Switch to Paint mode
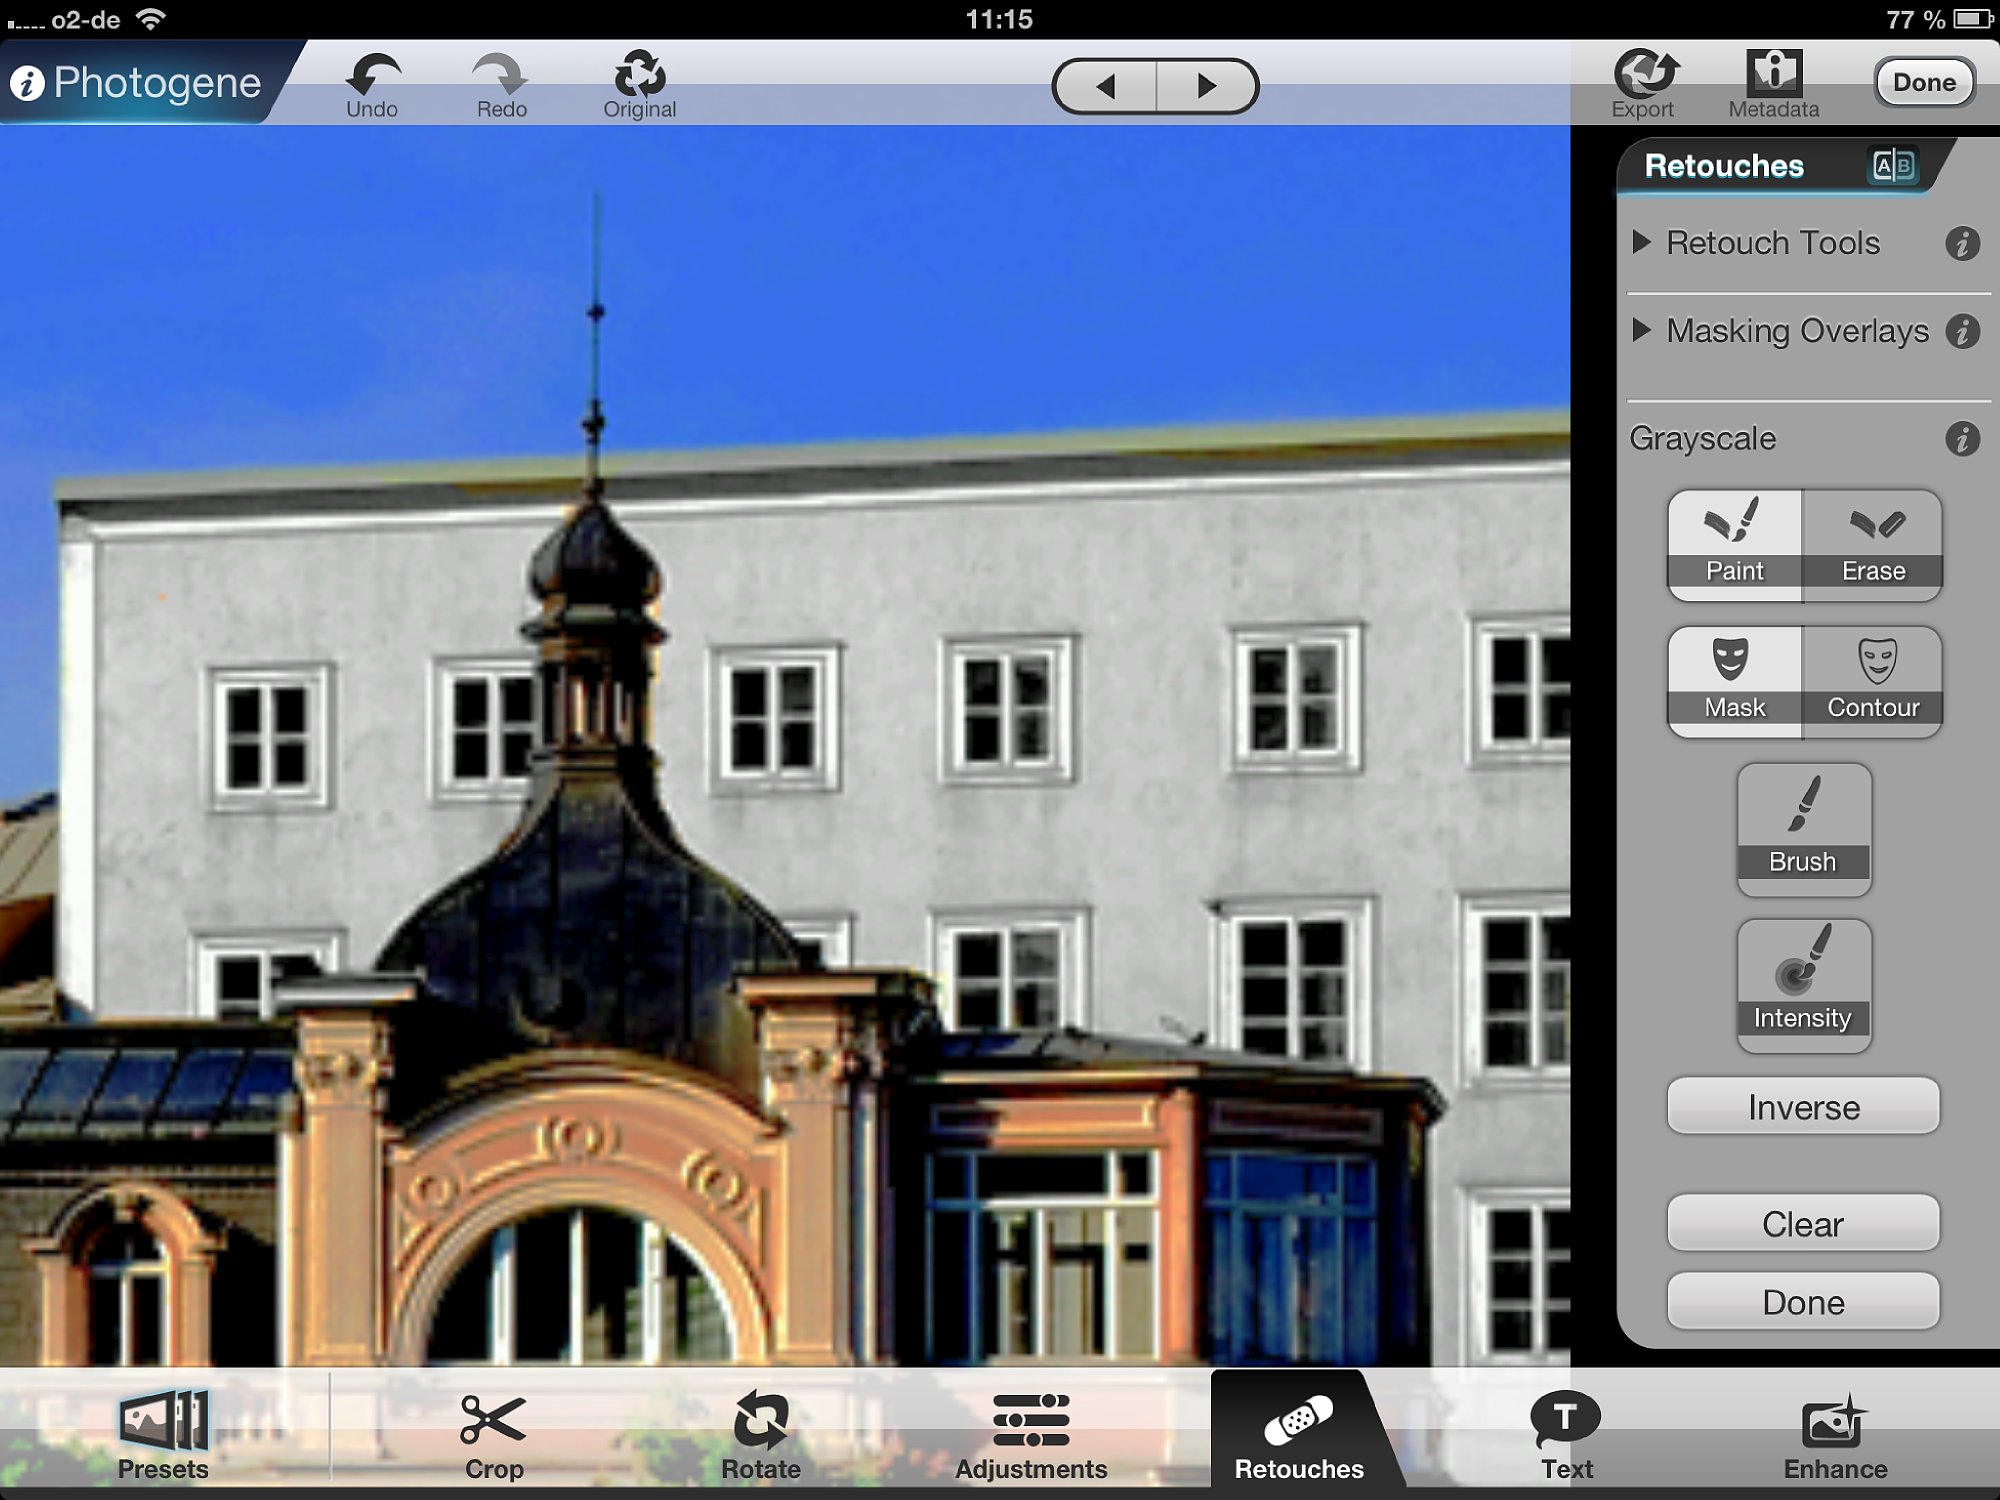The image size is (2000, 1500). [x=1734, y=544]
